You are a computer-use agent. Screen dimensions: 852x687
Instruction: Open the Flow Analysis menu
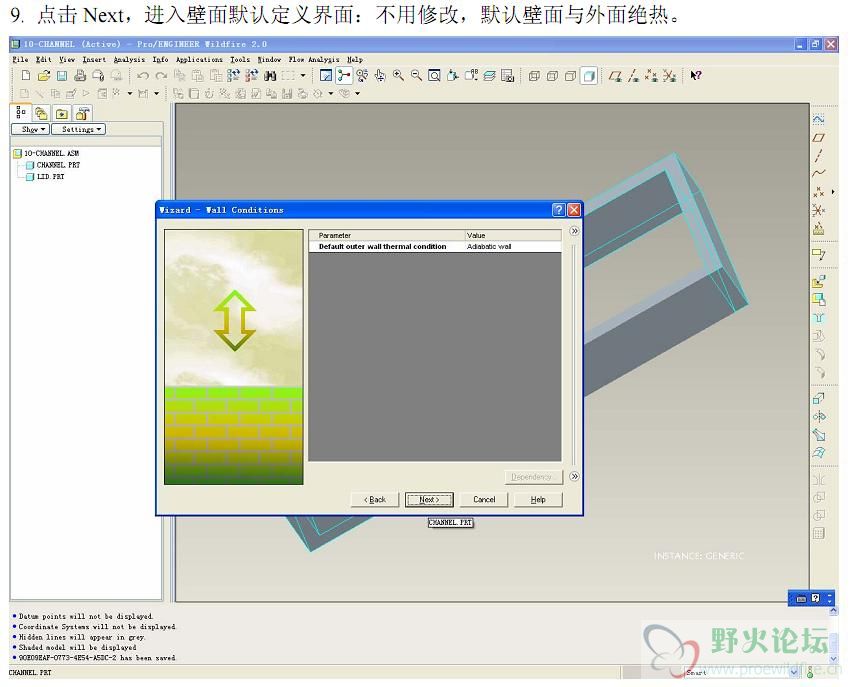point(314,60)
